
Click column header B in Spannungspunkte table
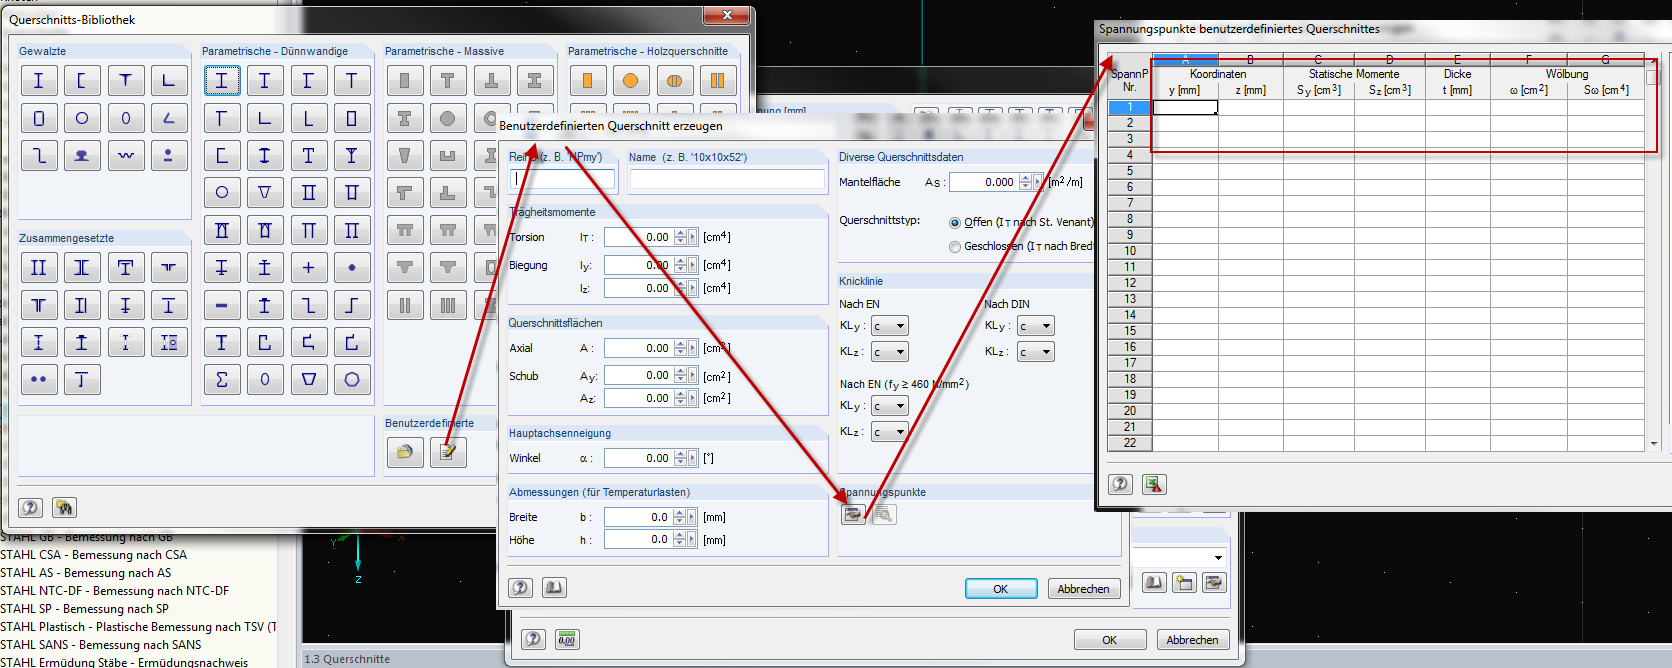(1250, 60)
